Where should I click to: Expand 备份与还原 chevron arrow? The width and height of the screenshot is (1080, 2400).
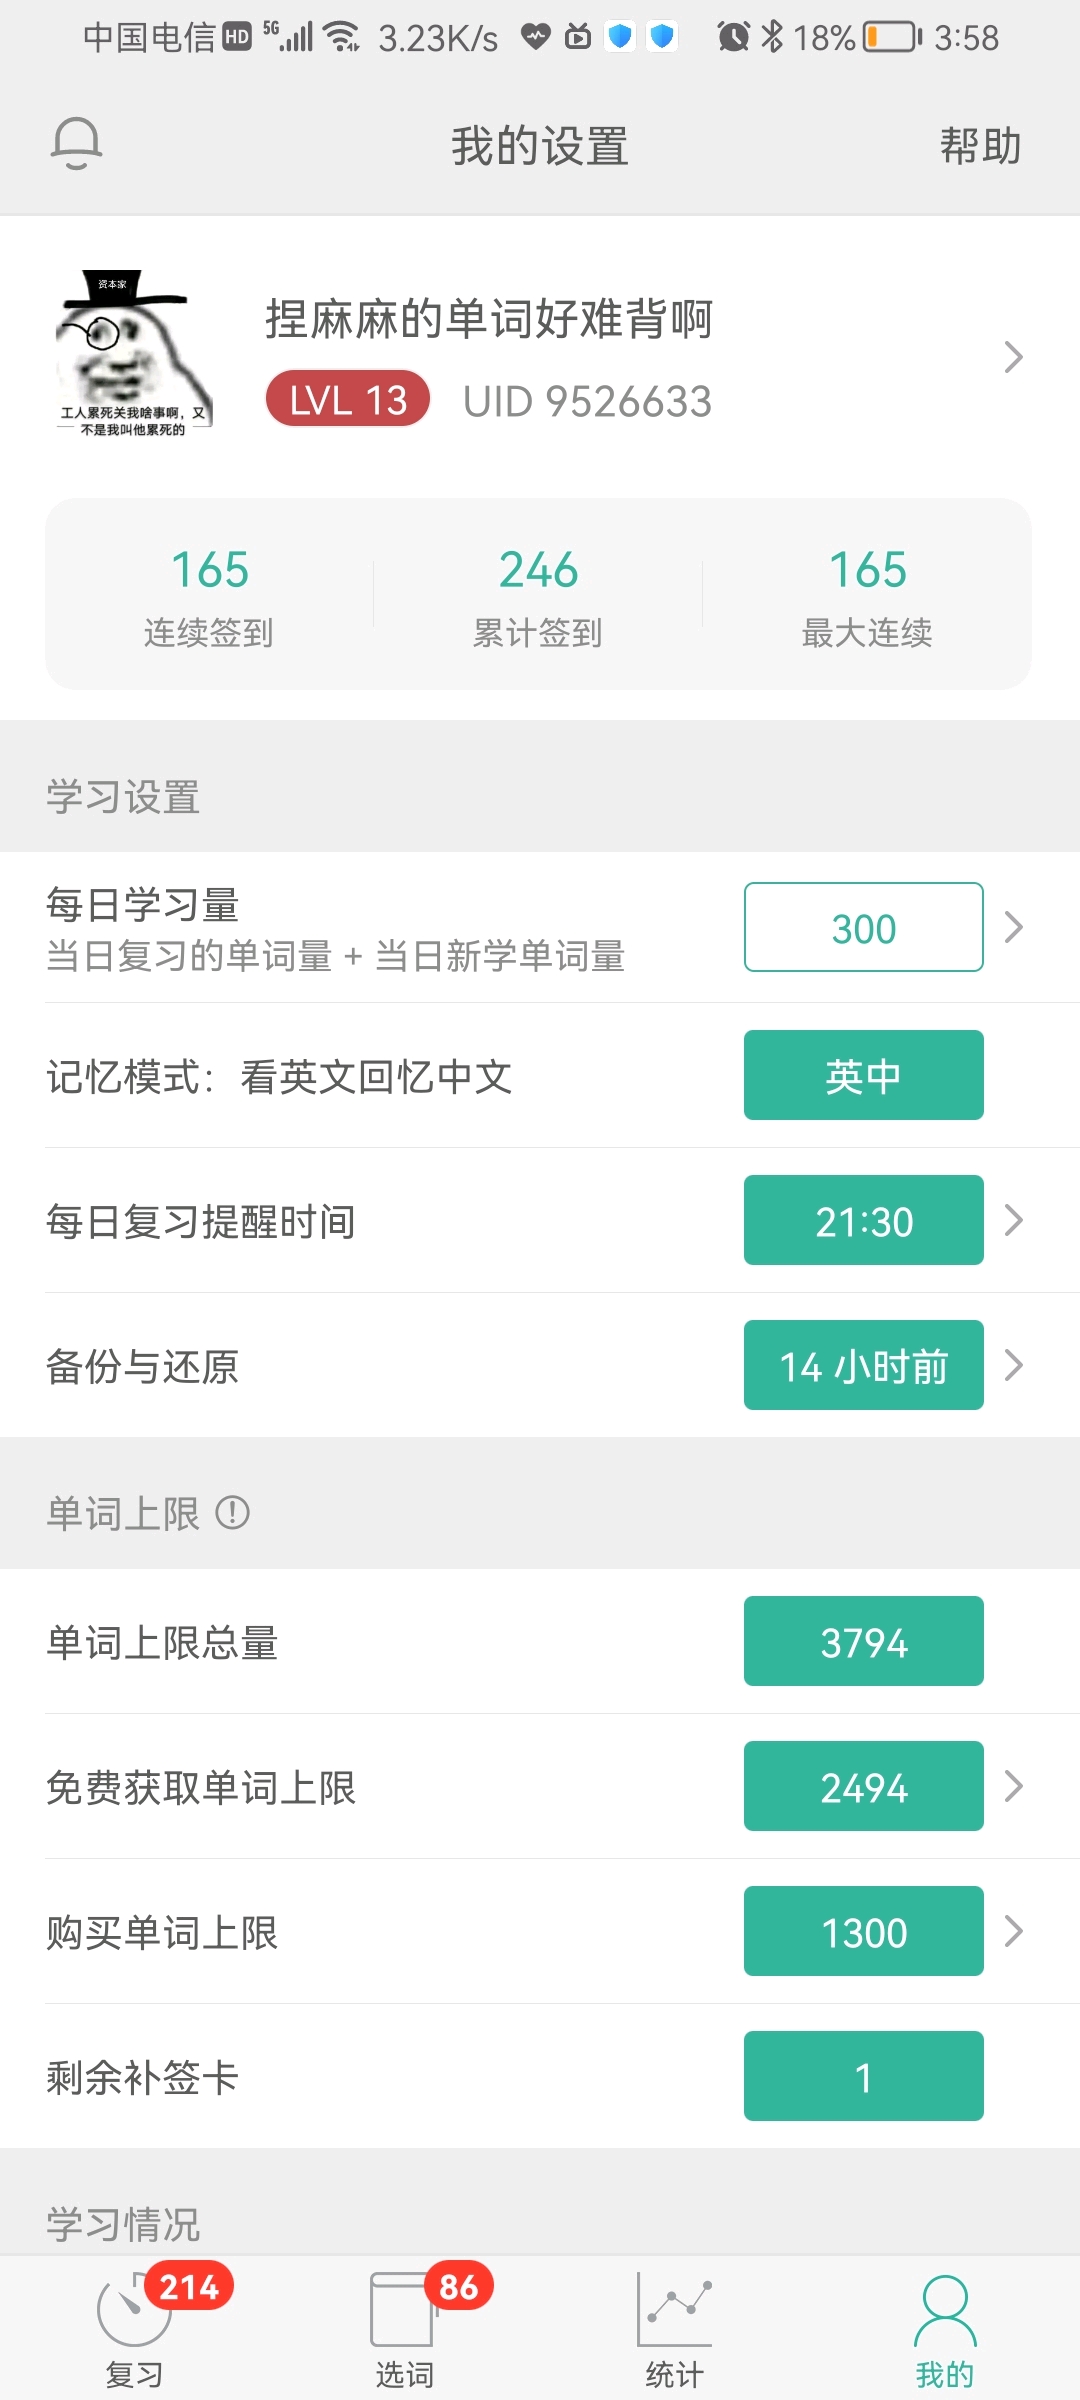1013,1365
